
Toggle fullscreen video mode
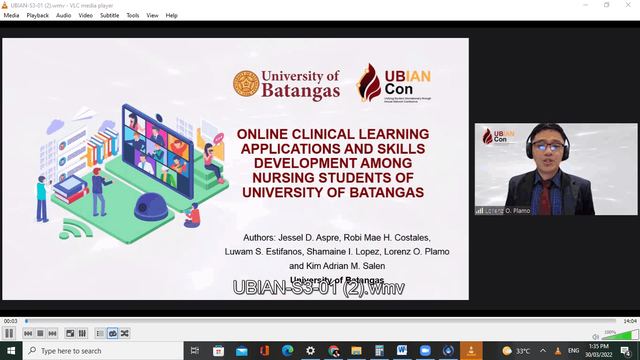coord(70,333)
